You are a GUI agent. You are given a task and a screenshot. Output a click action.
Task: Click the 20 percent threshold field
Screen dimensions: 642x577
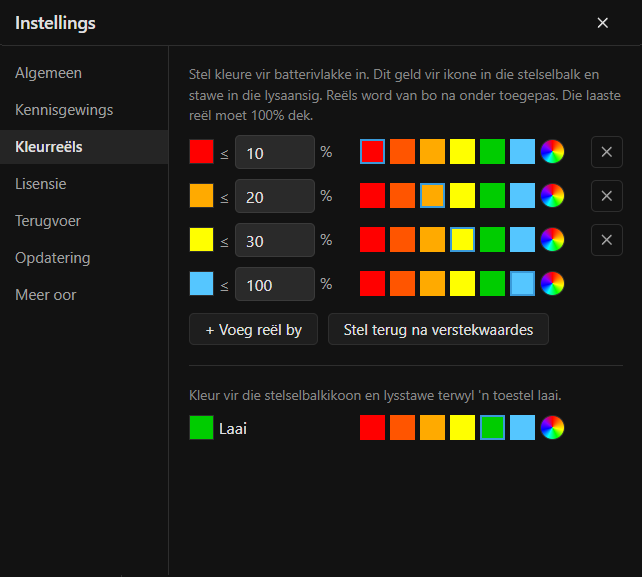275,196
